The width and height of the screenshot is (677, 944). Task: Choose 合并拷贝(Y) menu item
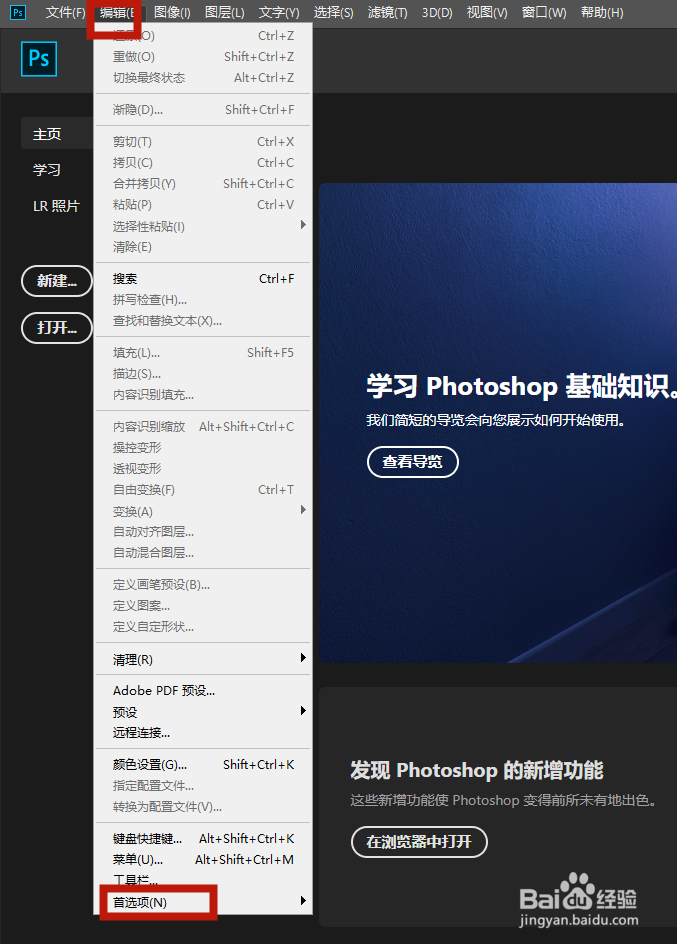[x=203, y=184]
